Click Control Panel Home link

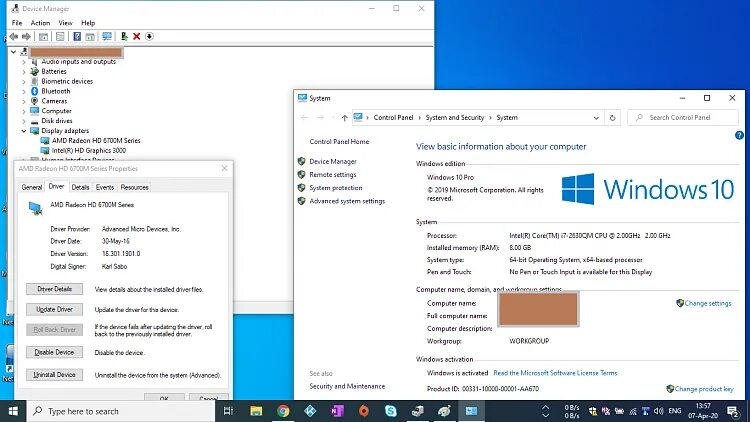(x=339, y=142)
